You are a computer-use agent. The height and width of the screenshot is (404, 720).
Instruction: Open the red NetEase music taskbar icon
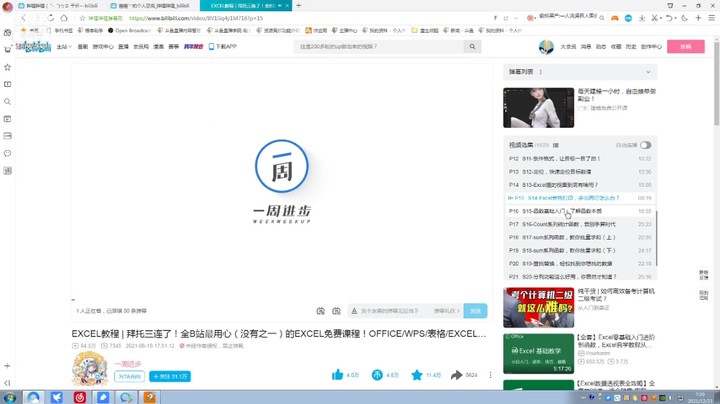(79, 397)
